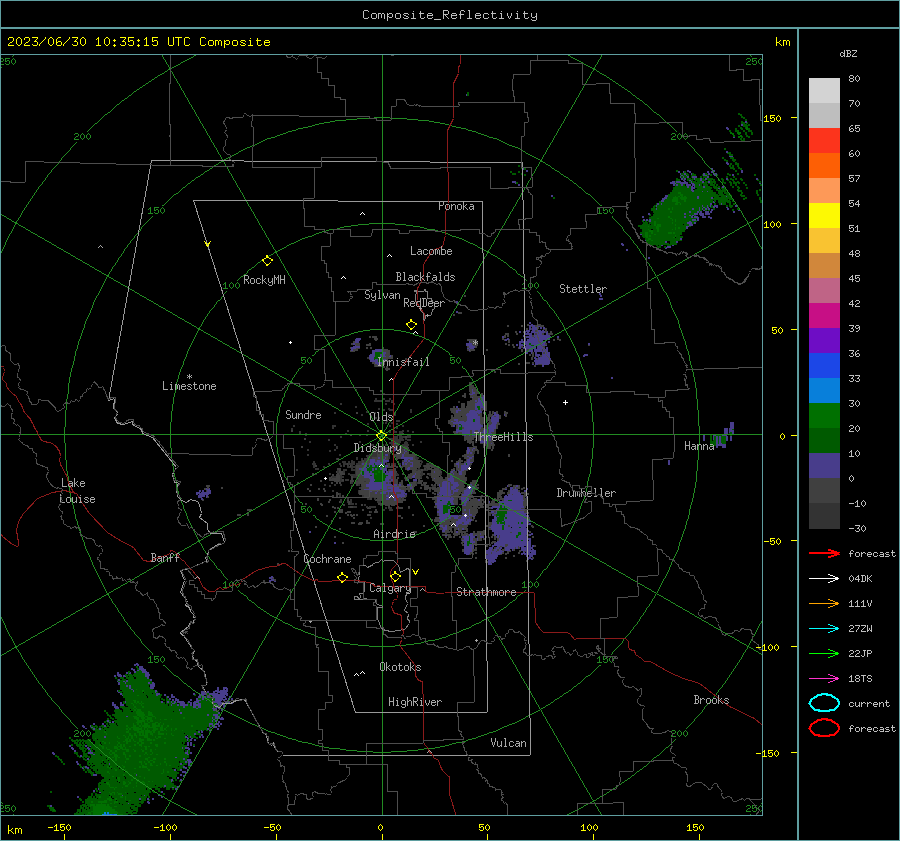This screenshot has height=841, width=900.
Task: Click the Innisfail label on map
Action: pyautogui.click(x=404, y=362)
